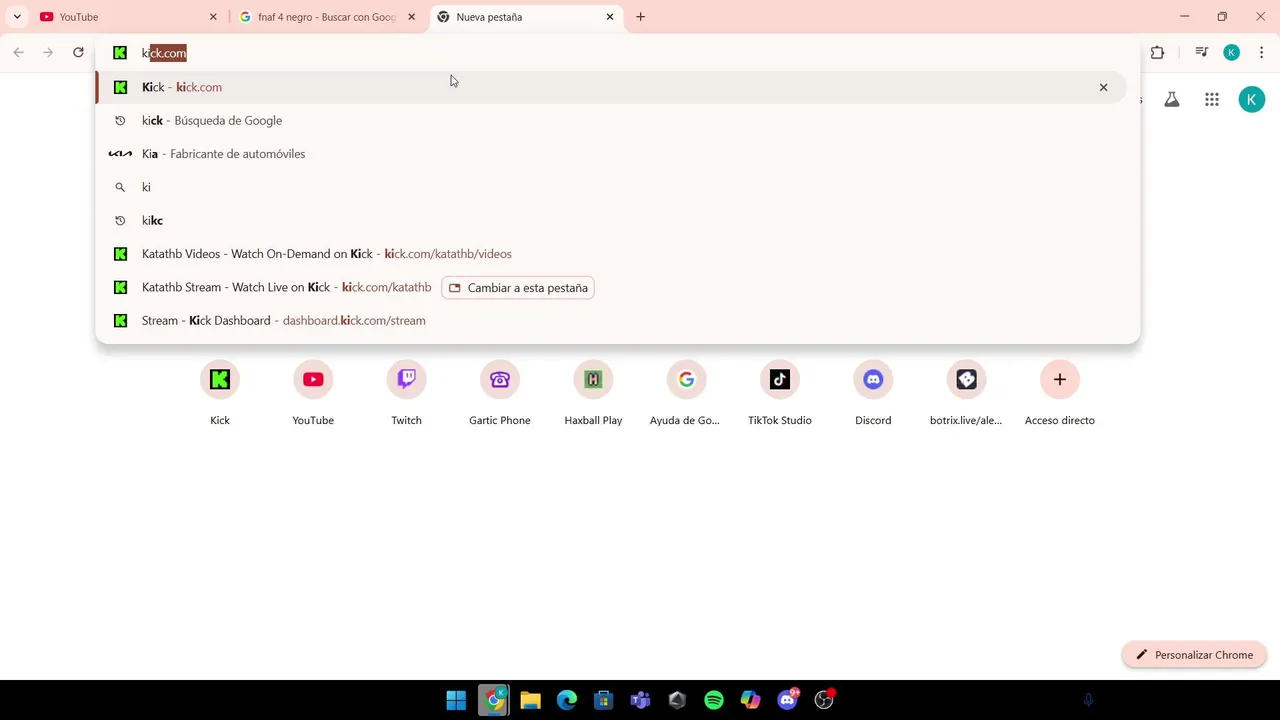This screenshot has height=720, width=1280.
Task: Close the Nueva pestaña tab
Action: point(610,17)
